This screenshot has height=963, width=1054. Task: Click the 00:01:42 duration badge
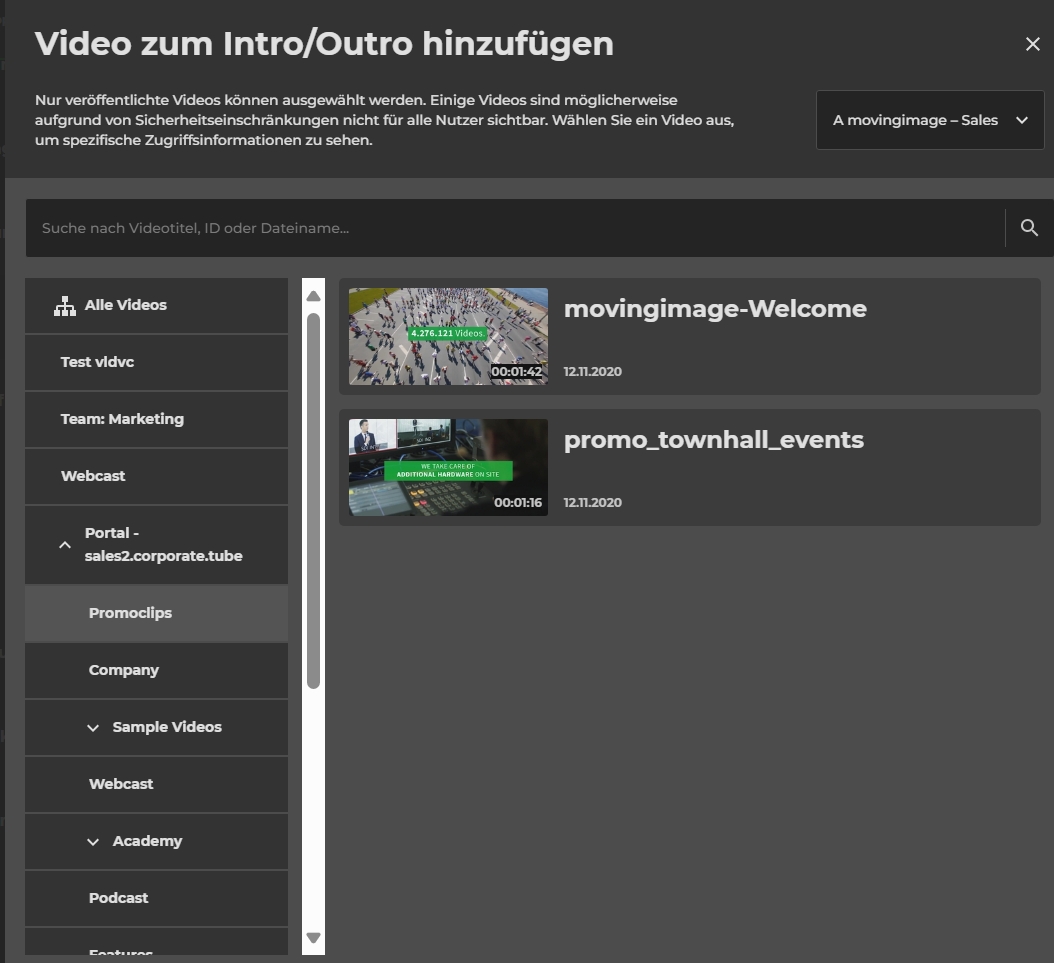(x=516, y=372)
